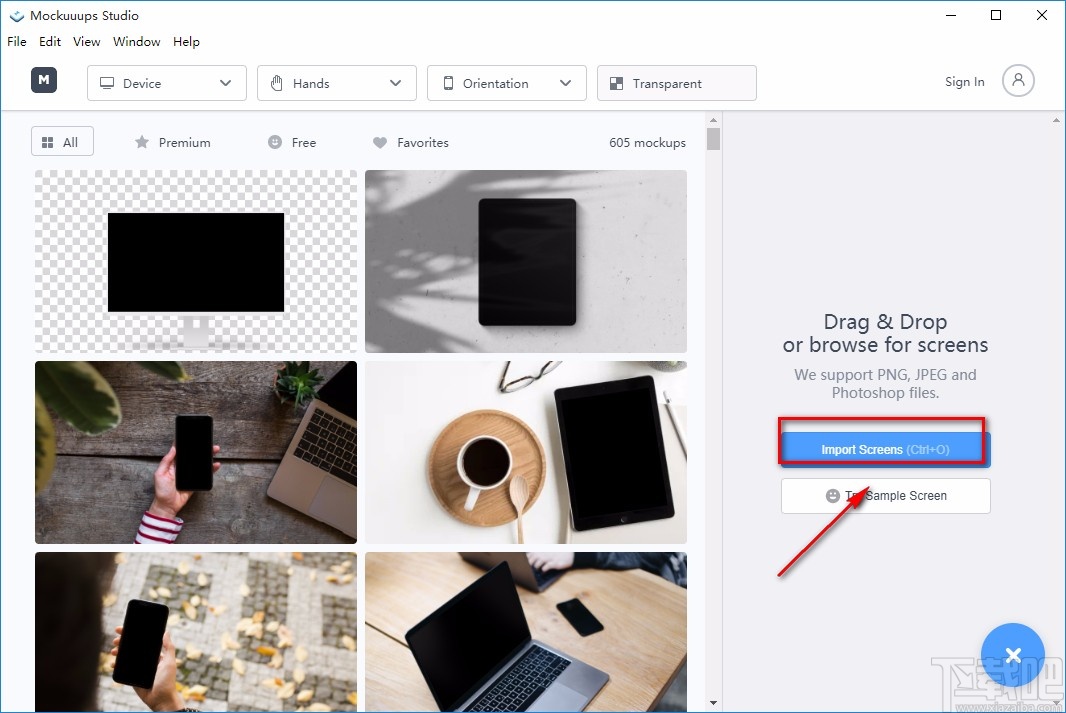Image resolution: width=1066 pixels, height=713 pixels.
Task: Click the Import Screens button
Action: coord(883,449)
